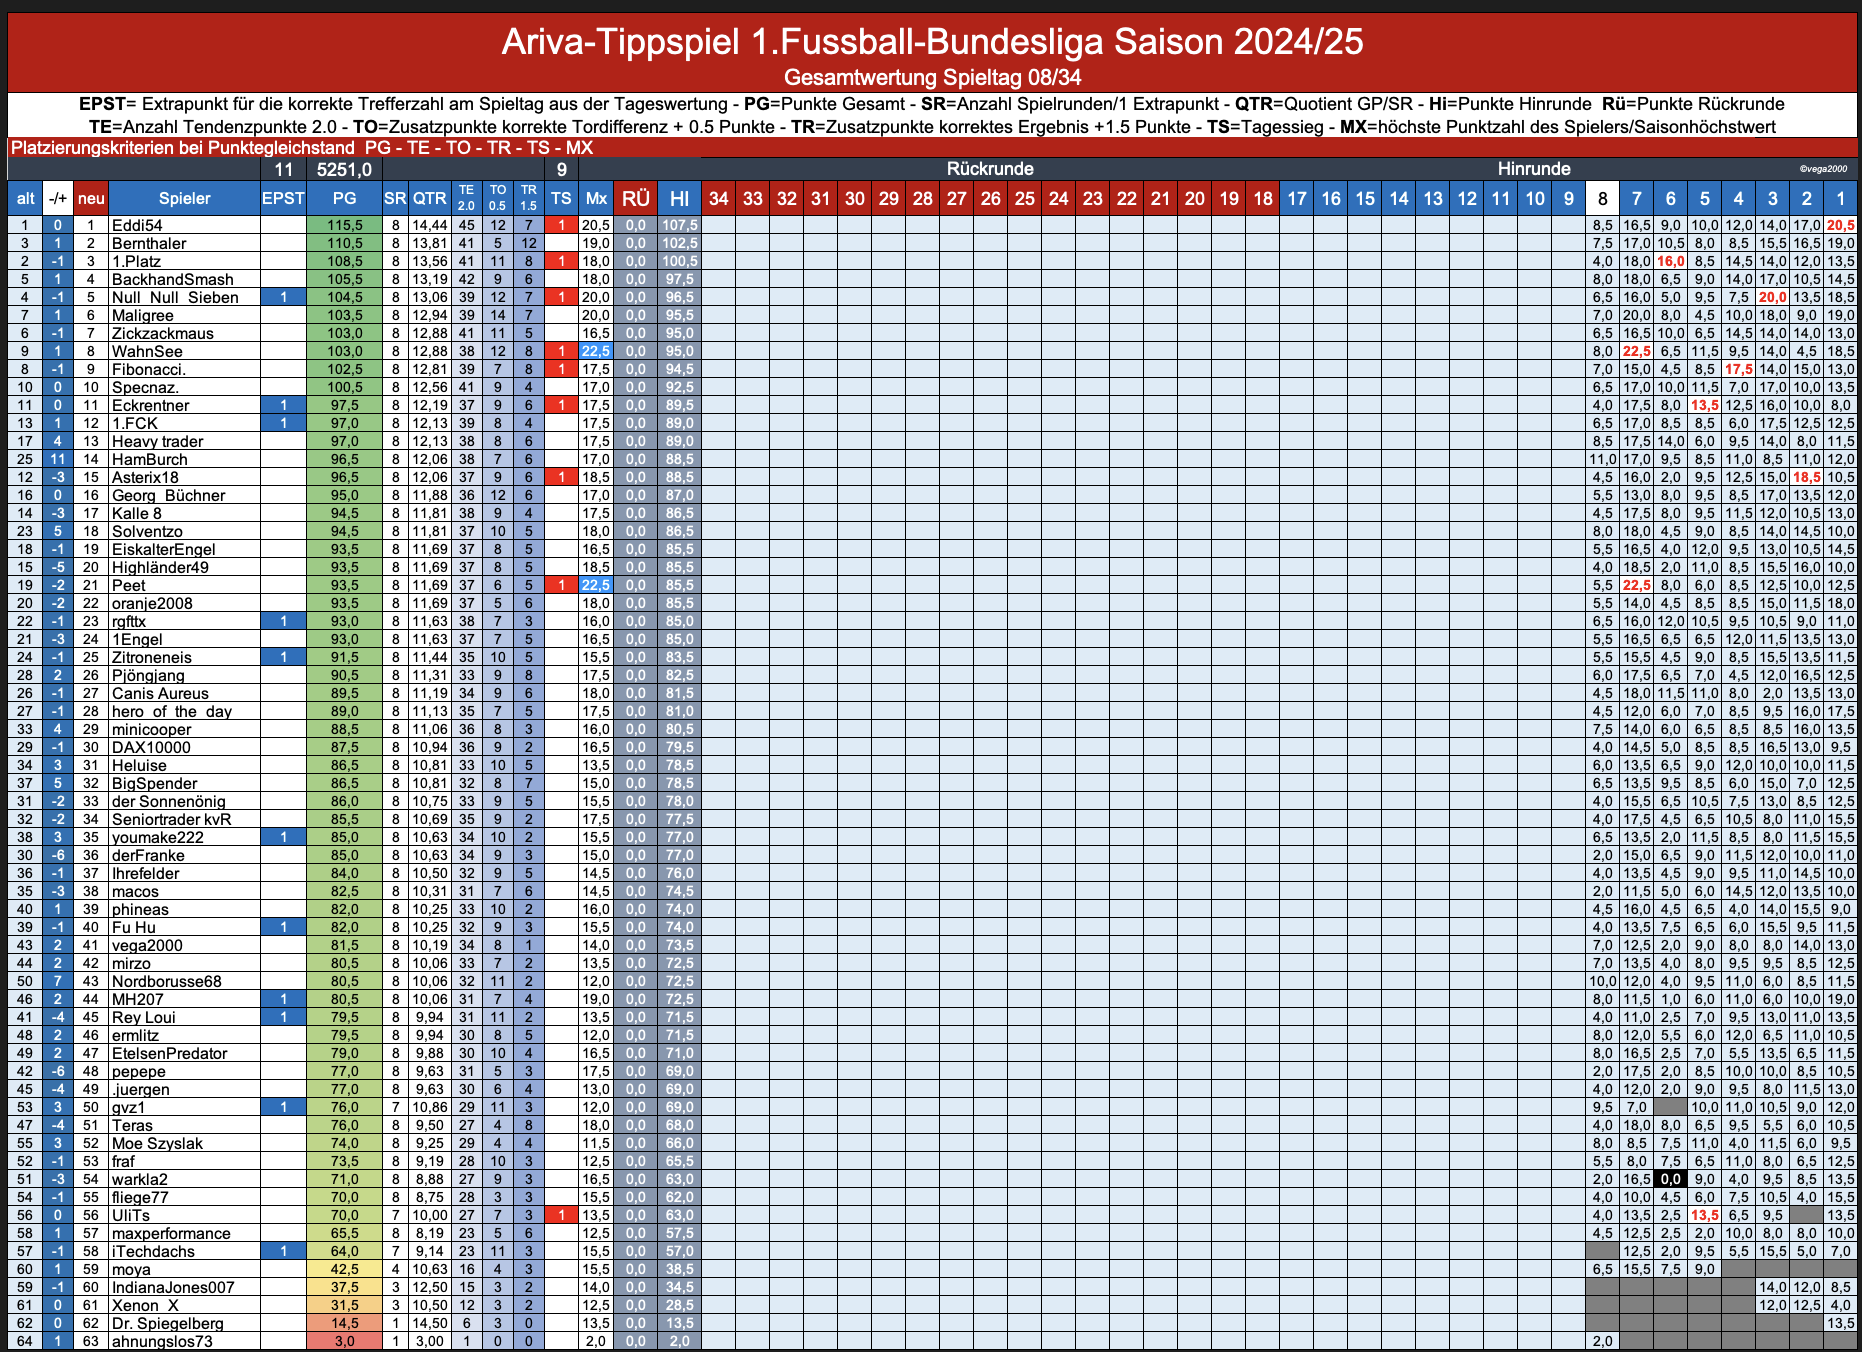Select player name Highländer49
The image size is (1862, 1352).
160,567
